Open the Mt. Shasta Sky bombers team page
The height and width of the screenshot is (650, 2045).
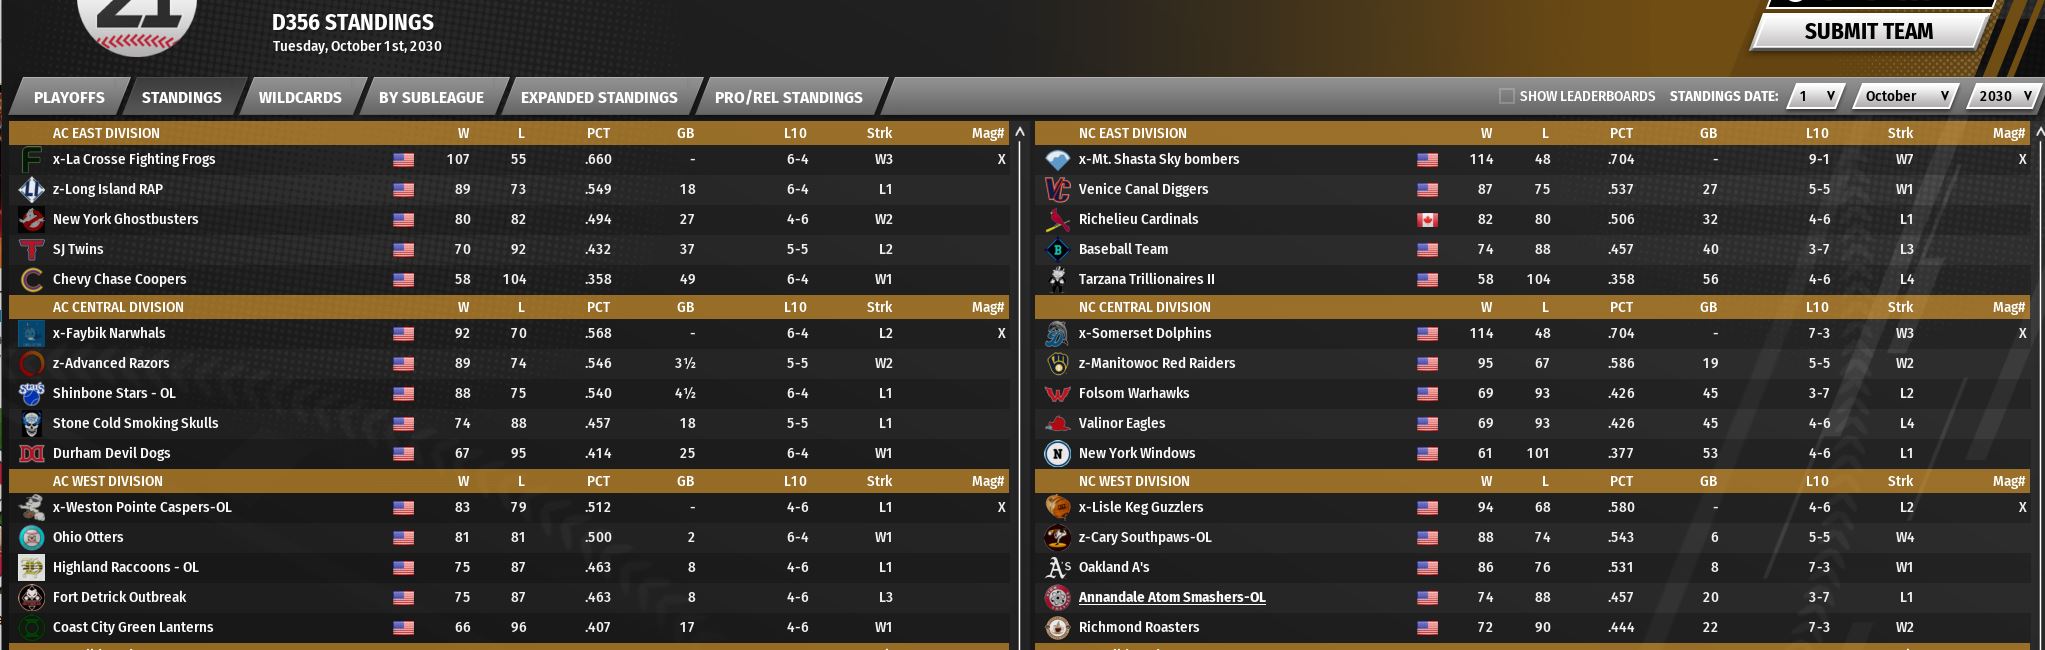(x=1158, y=160)
